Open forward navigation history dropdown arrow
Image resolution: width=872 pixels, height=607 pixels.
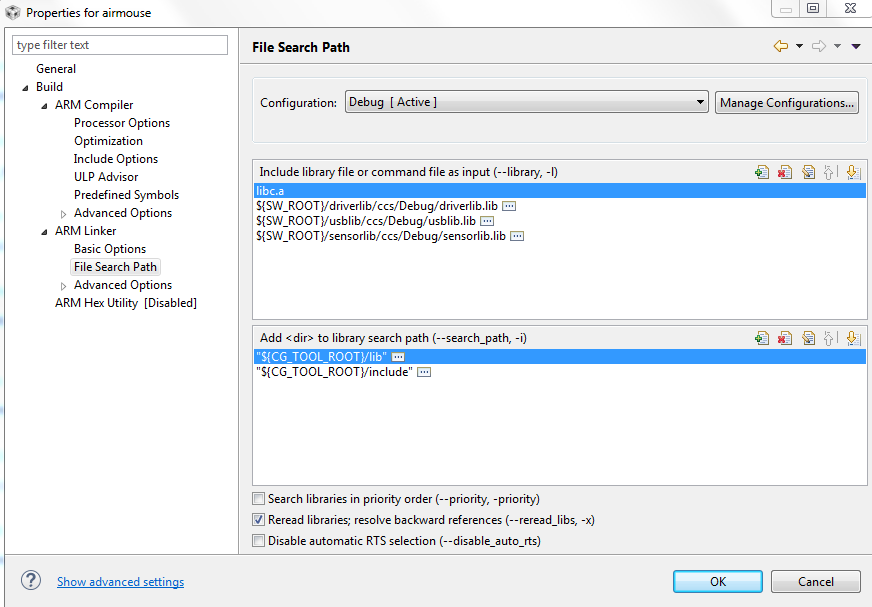click(837, 46)
